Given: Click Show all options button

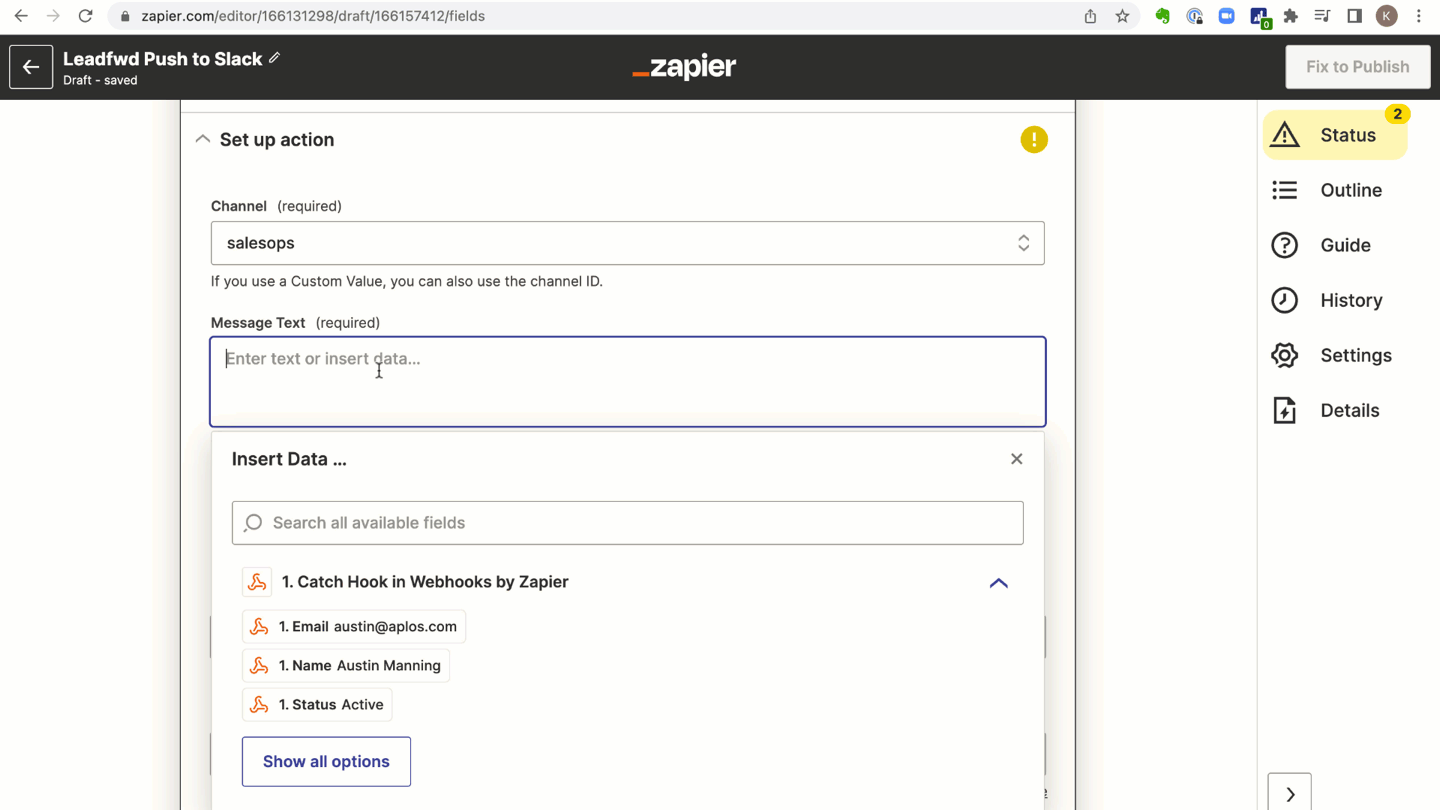Looking at the screenshot, I should (x=326, y=762).
